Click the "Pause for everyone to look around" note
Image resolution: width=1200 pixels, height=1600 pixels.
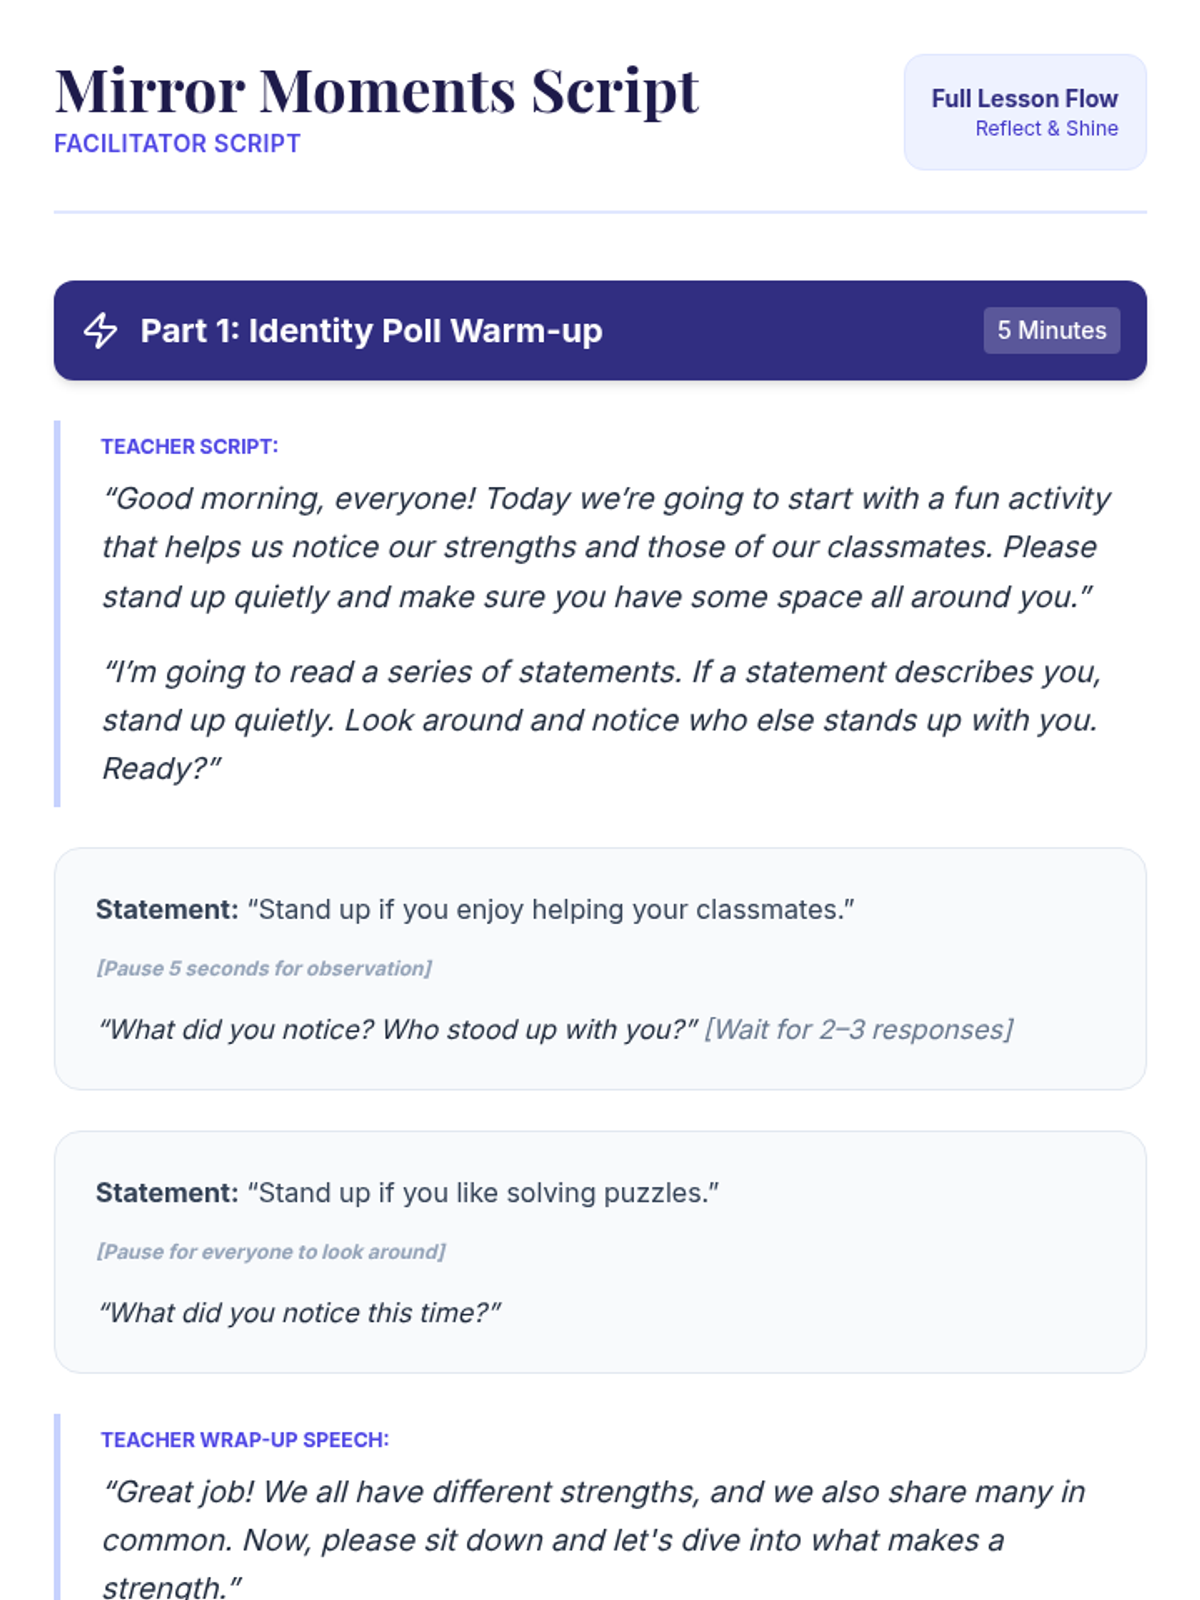coord(271,1252)
